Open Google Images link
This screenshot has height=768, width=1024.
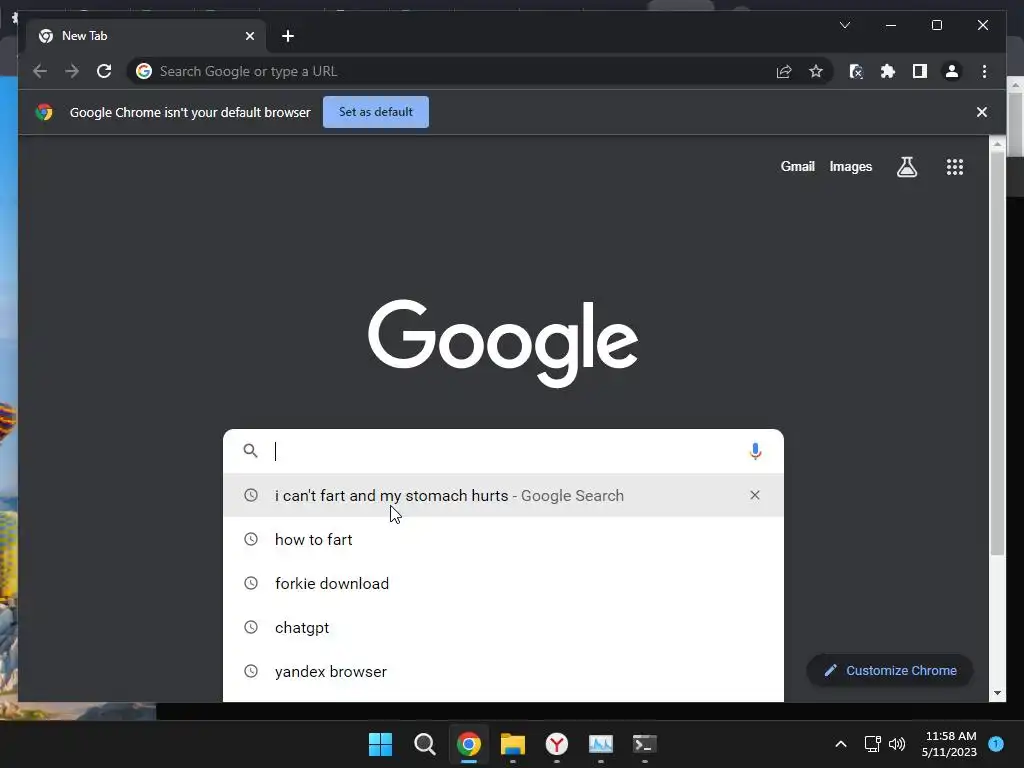(850, 167)
